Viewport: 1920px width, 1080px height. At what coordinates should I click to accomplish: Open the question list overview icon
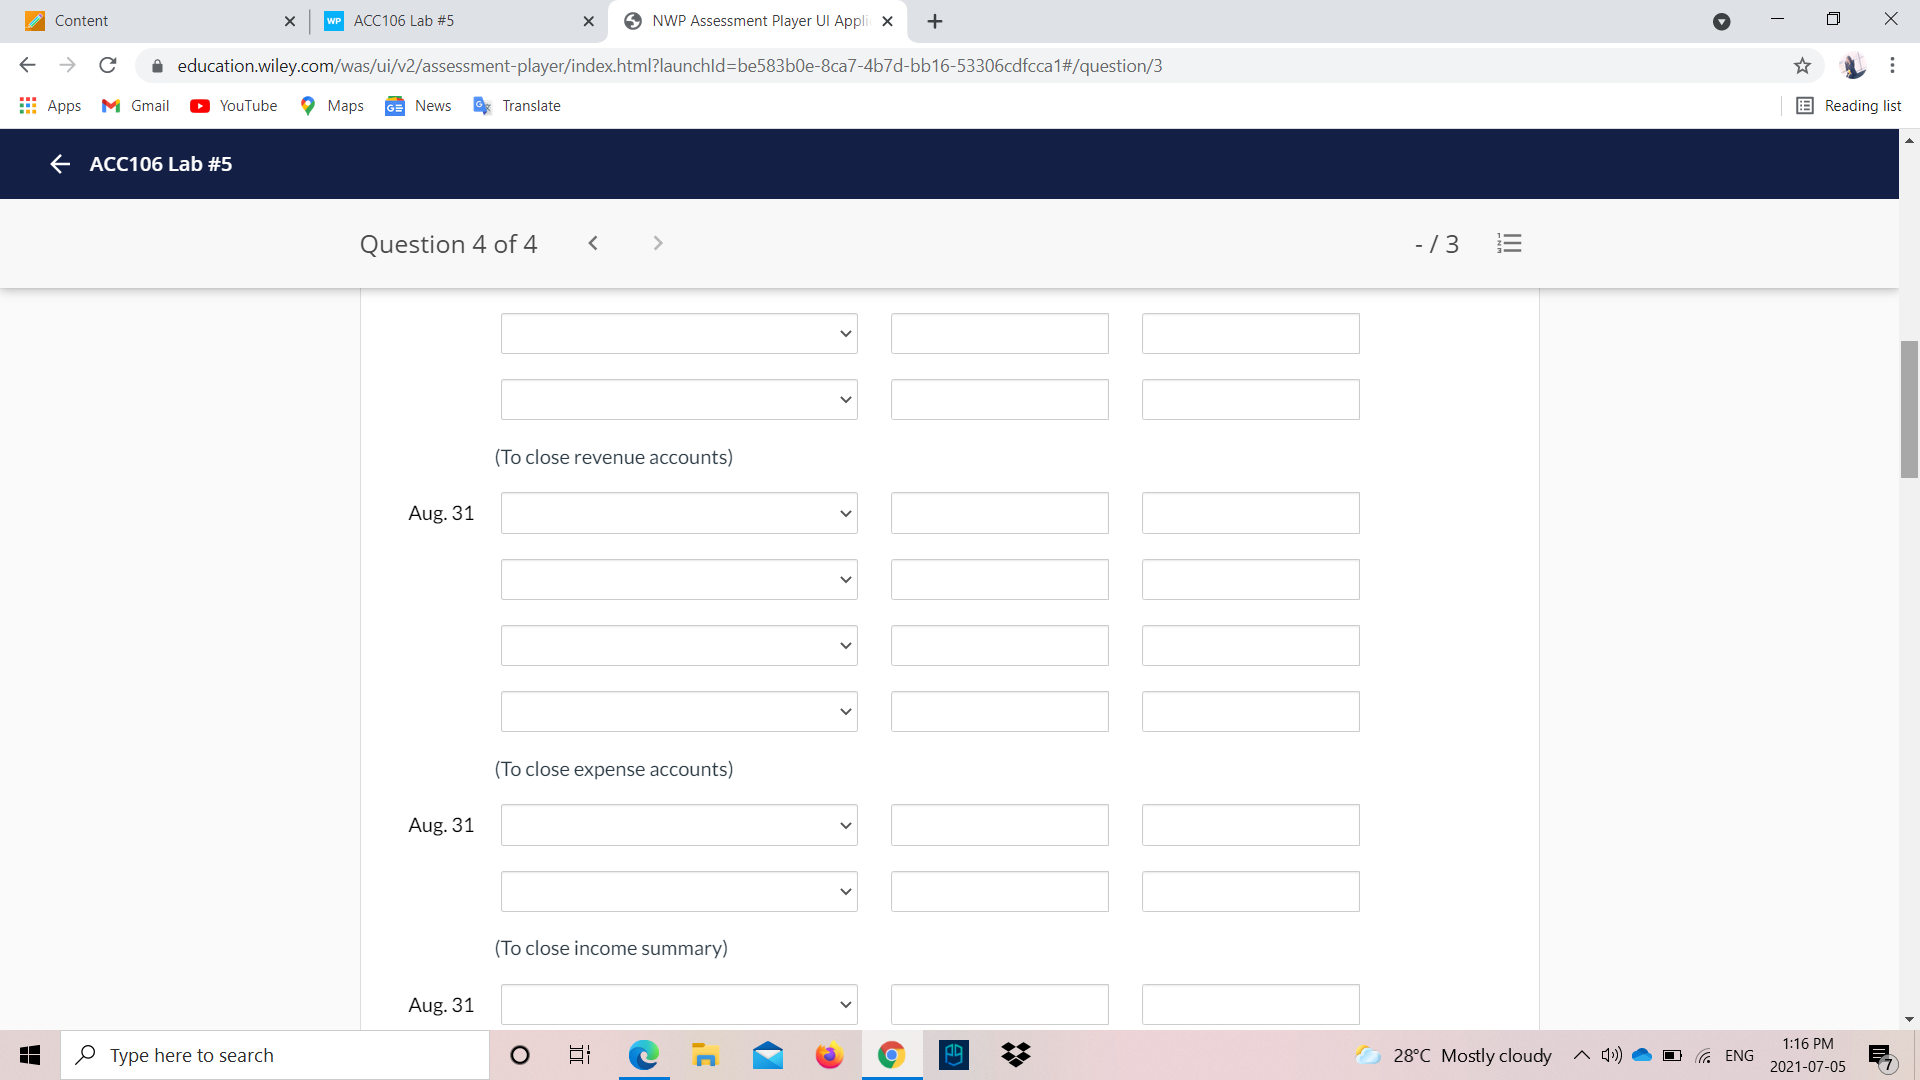[x=1509, y=243]
